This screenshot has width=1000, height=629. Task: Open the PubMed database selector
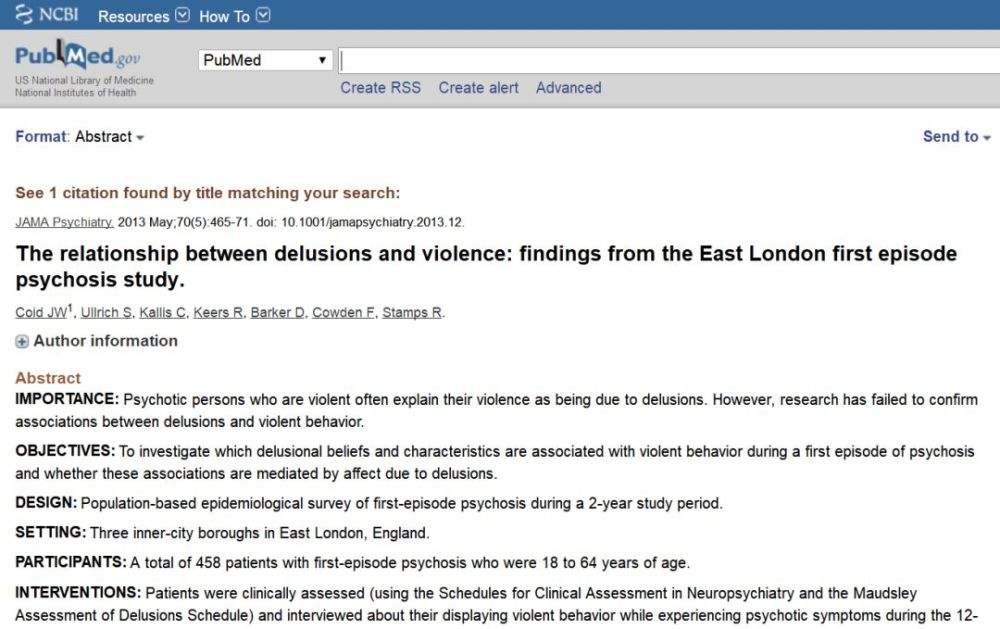tap(265, 60)
